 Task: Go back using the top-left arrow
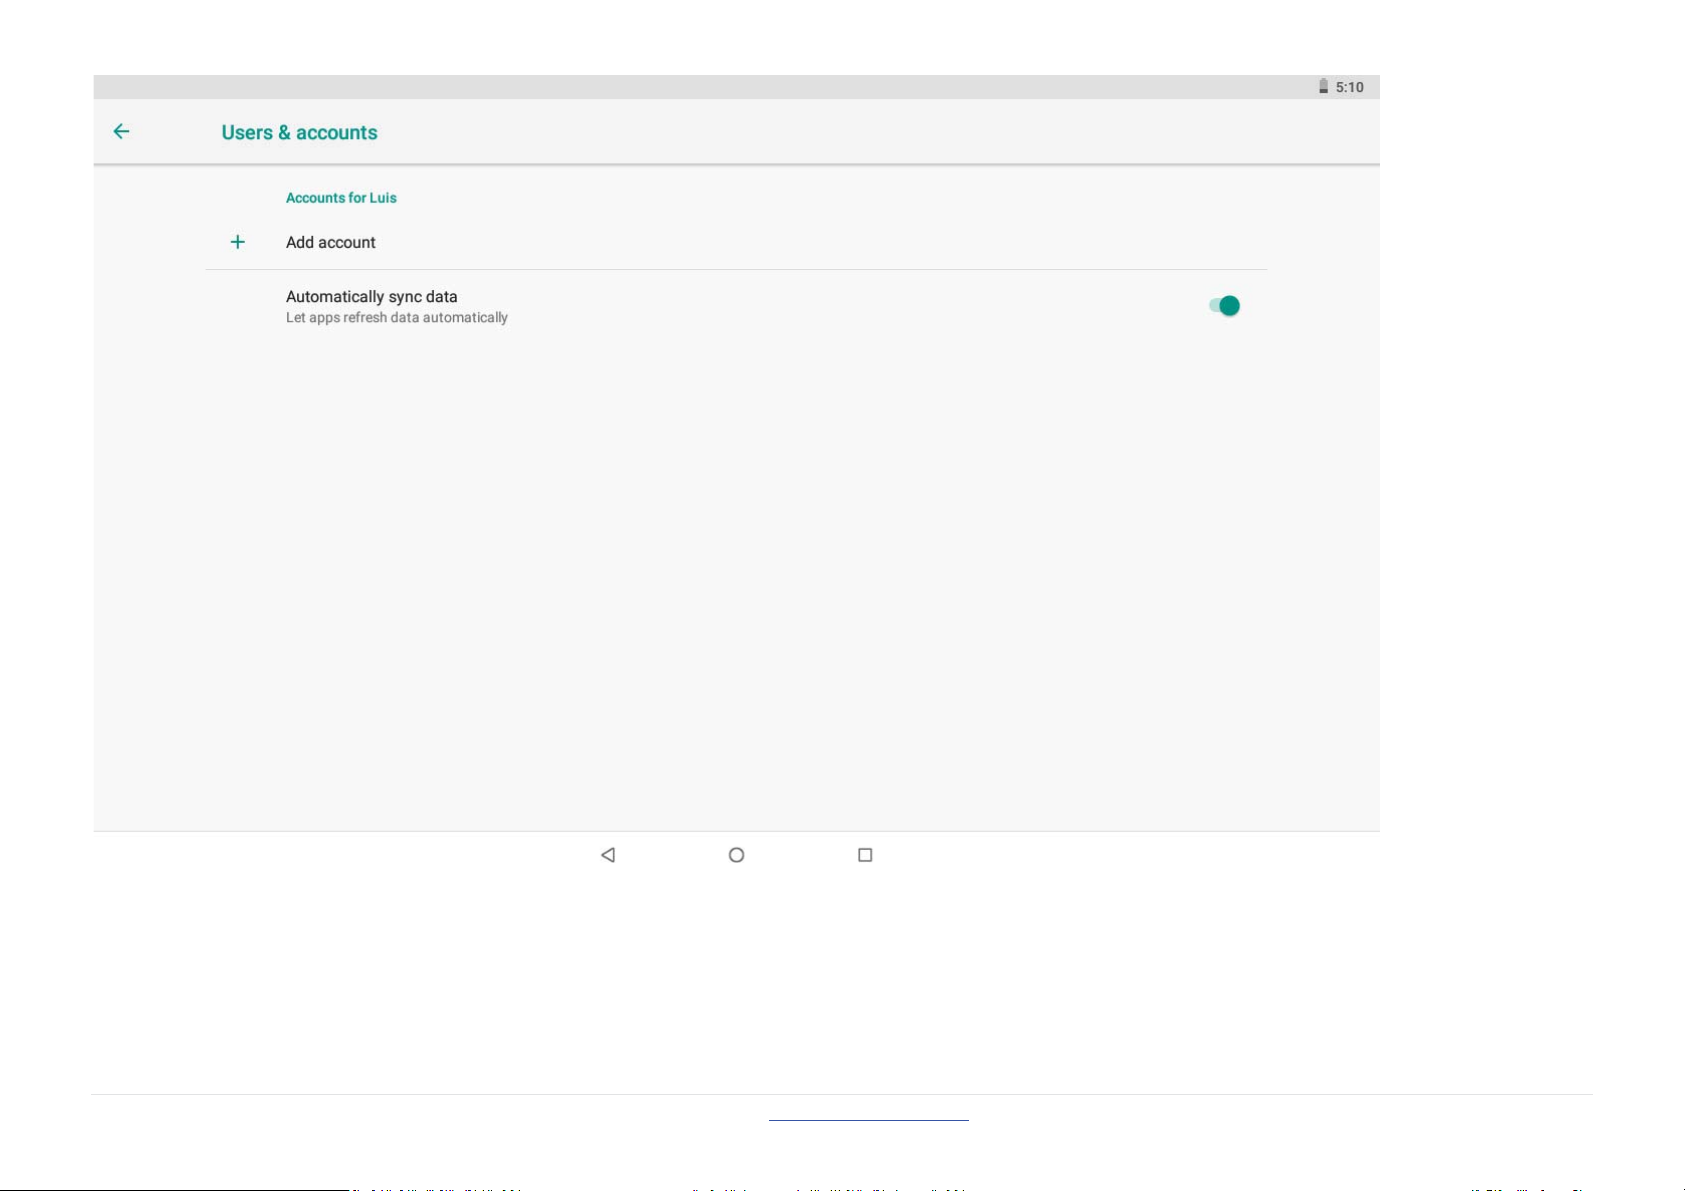[121, 131]
